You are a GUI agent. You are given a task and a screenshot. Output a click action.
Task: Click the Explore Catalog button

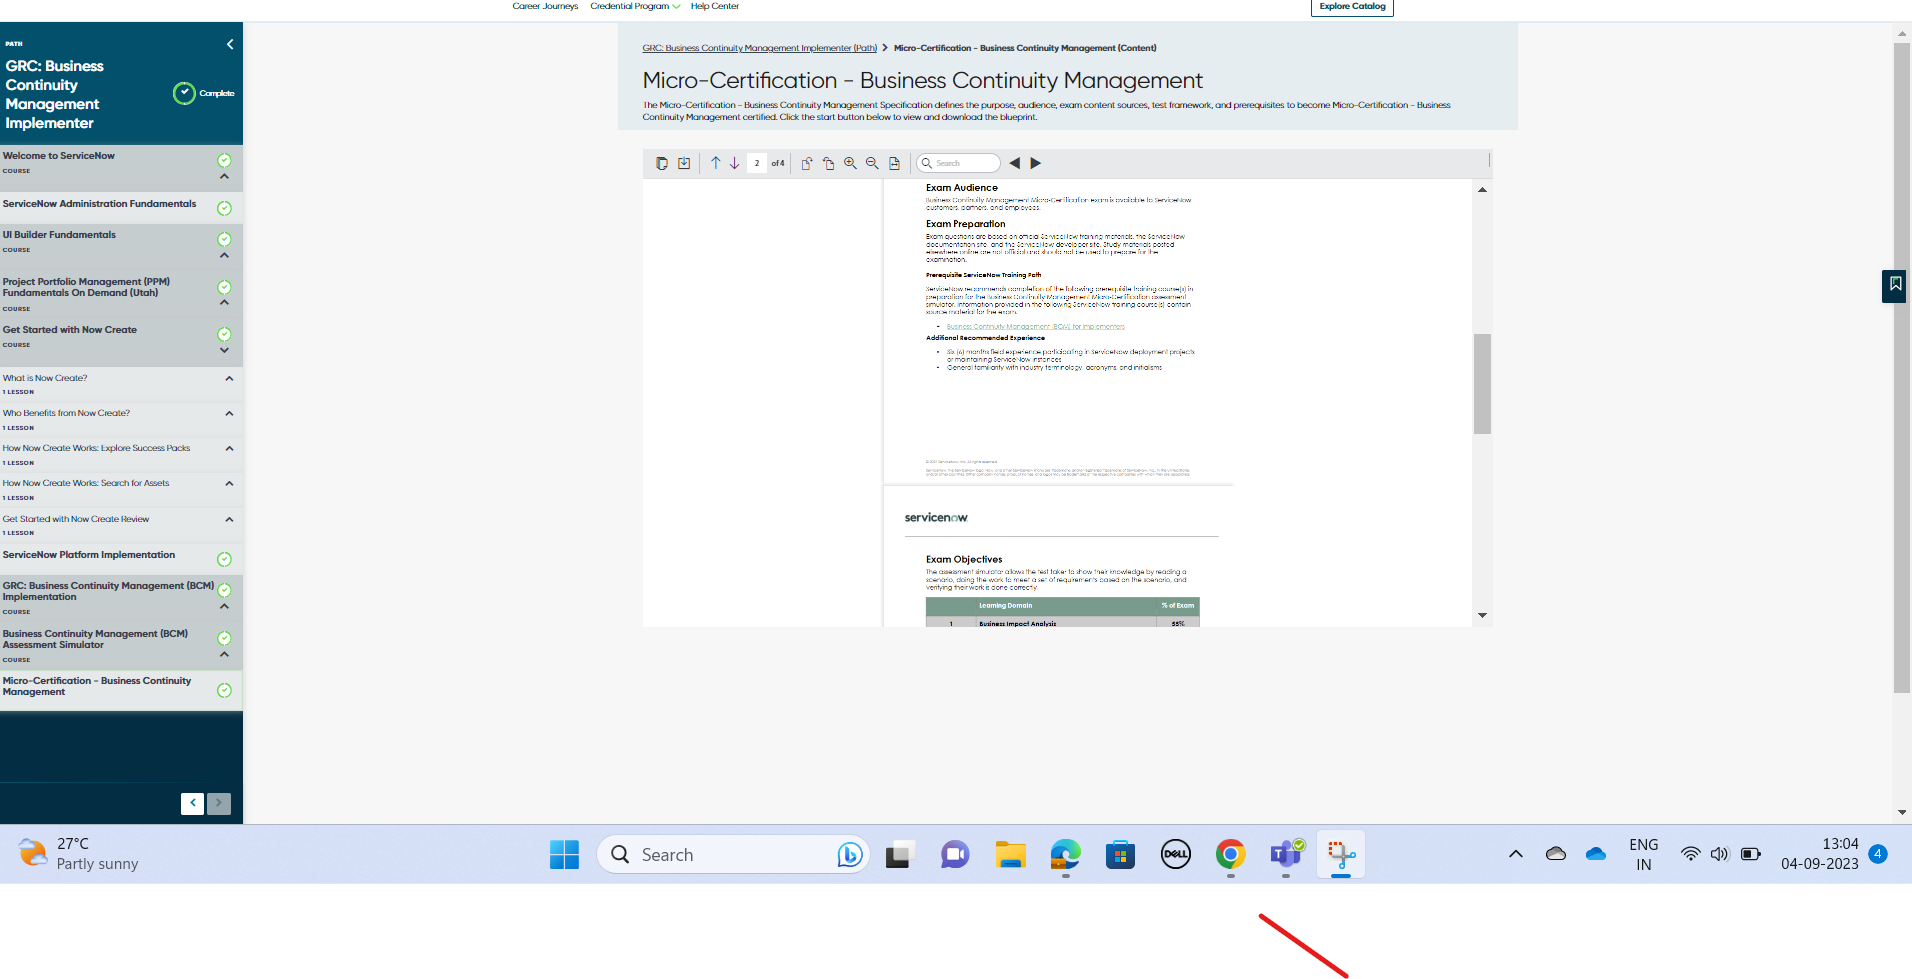coord(1352,7)
